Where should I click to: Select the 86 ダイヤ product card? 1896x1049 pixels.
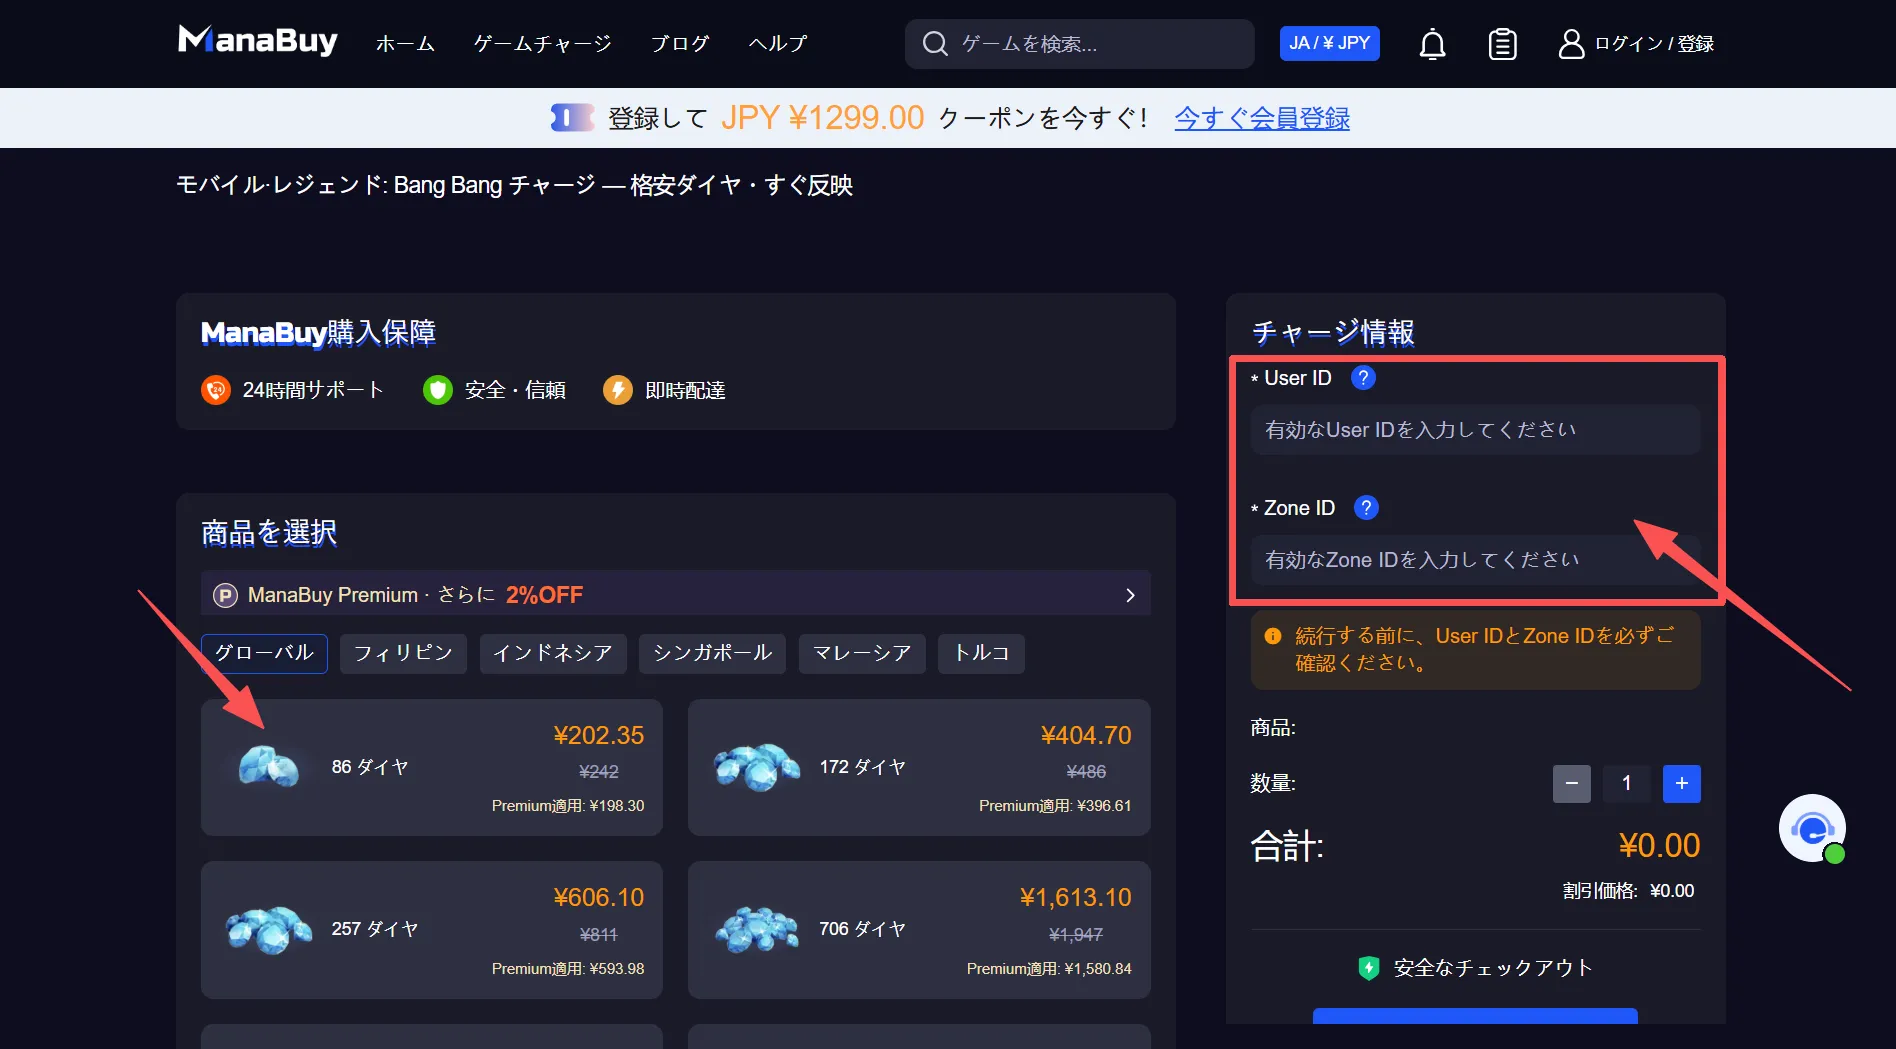pyautogui.click(x=432, y=768)
